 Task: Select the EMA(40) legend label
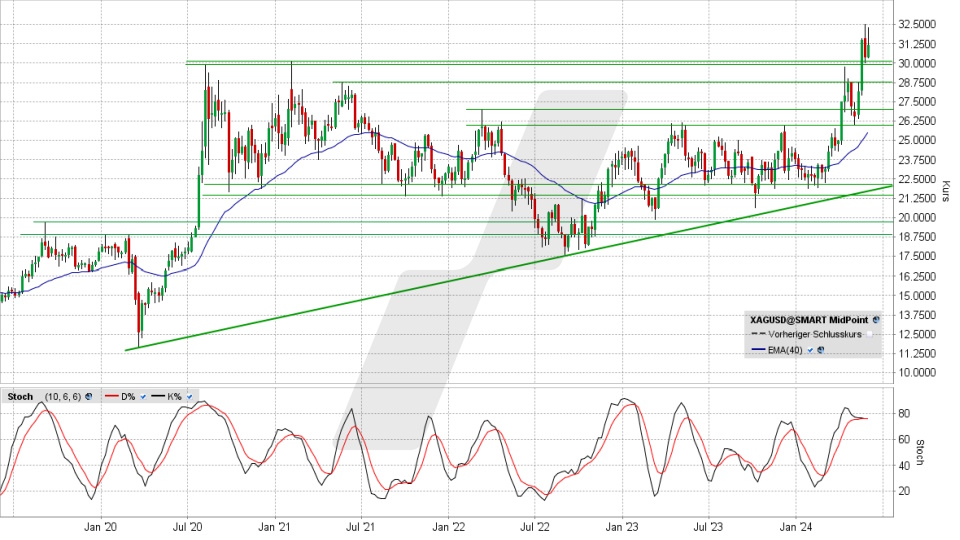[785, 350]
